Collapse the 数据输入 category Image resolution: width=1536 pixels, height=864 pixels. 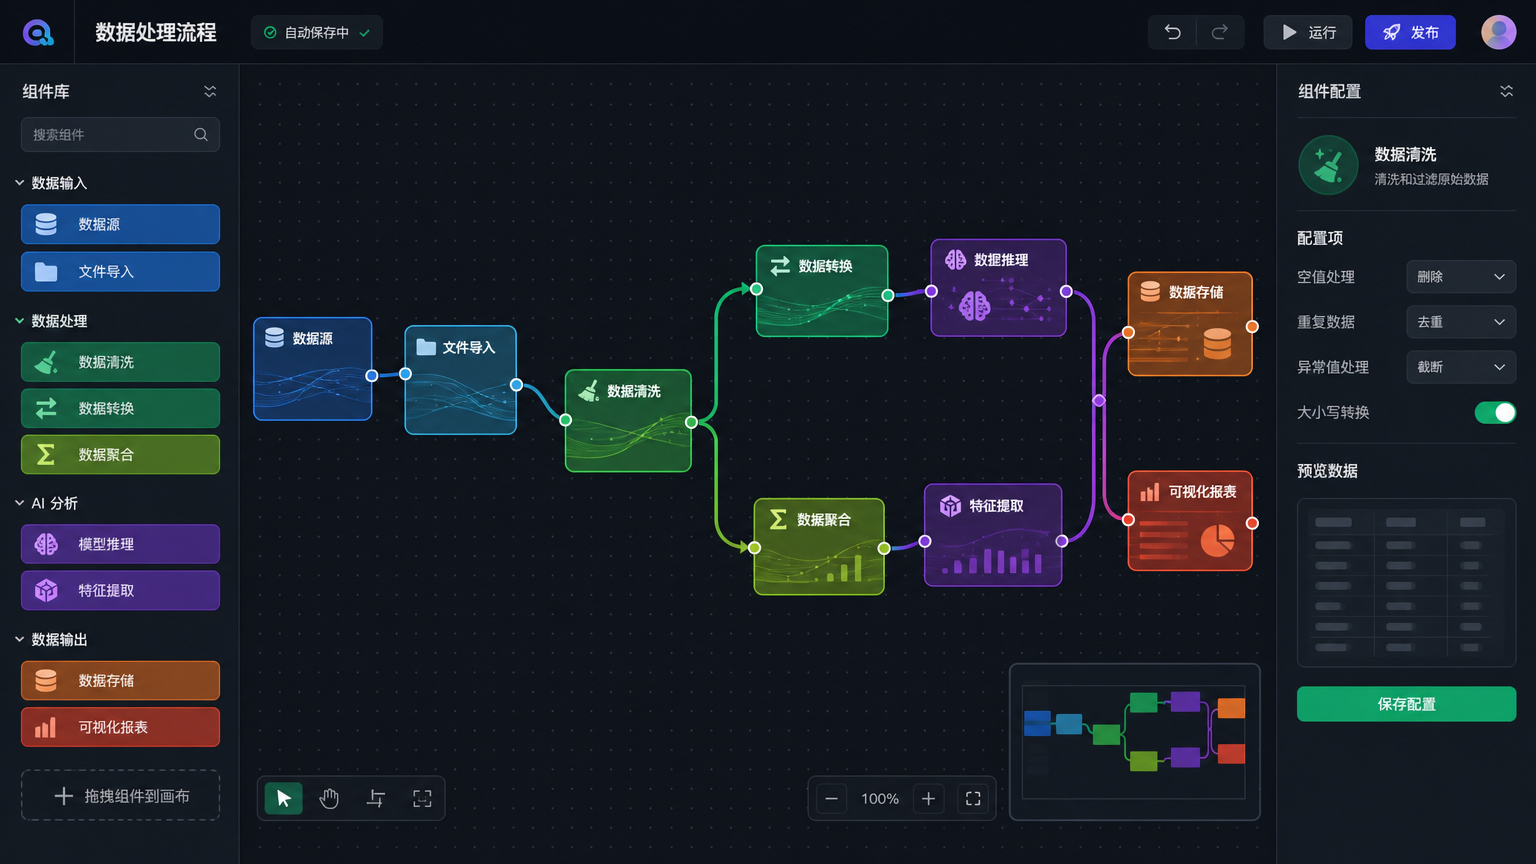[x=19, y=183]
